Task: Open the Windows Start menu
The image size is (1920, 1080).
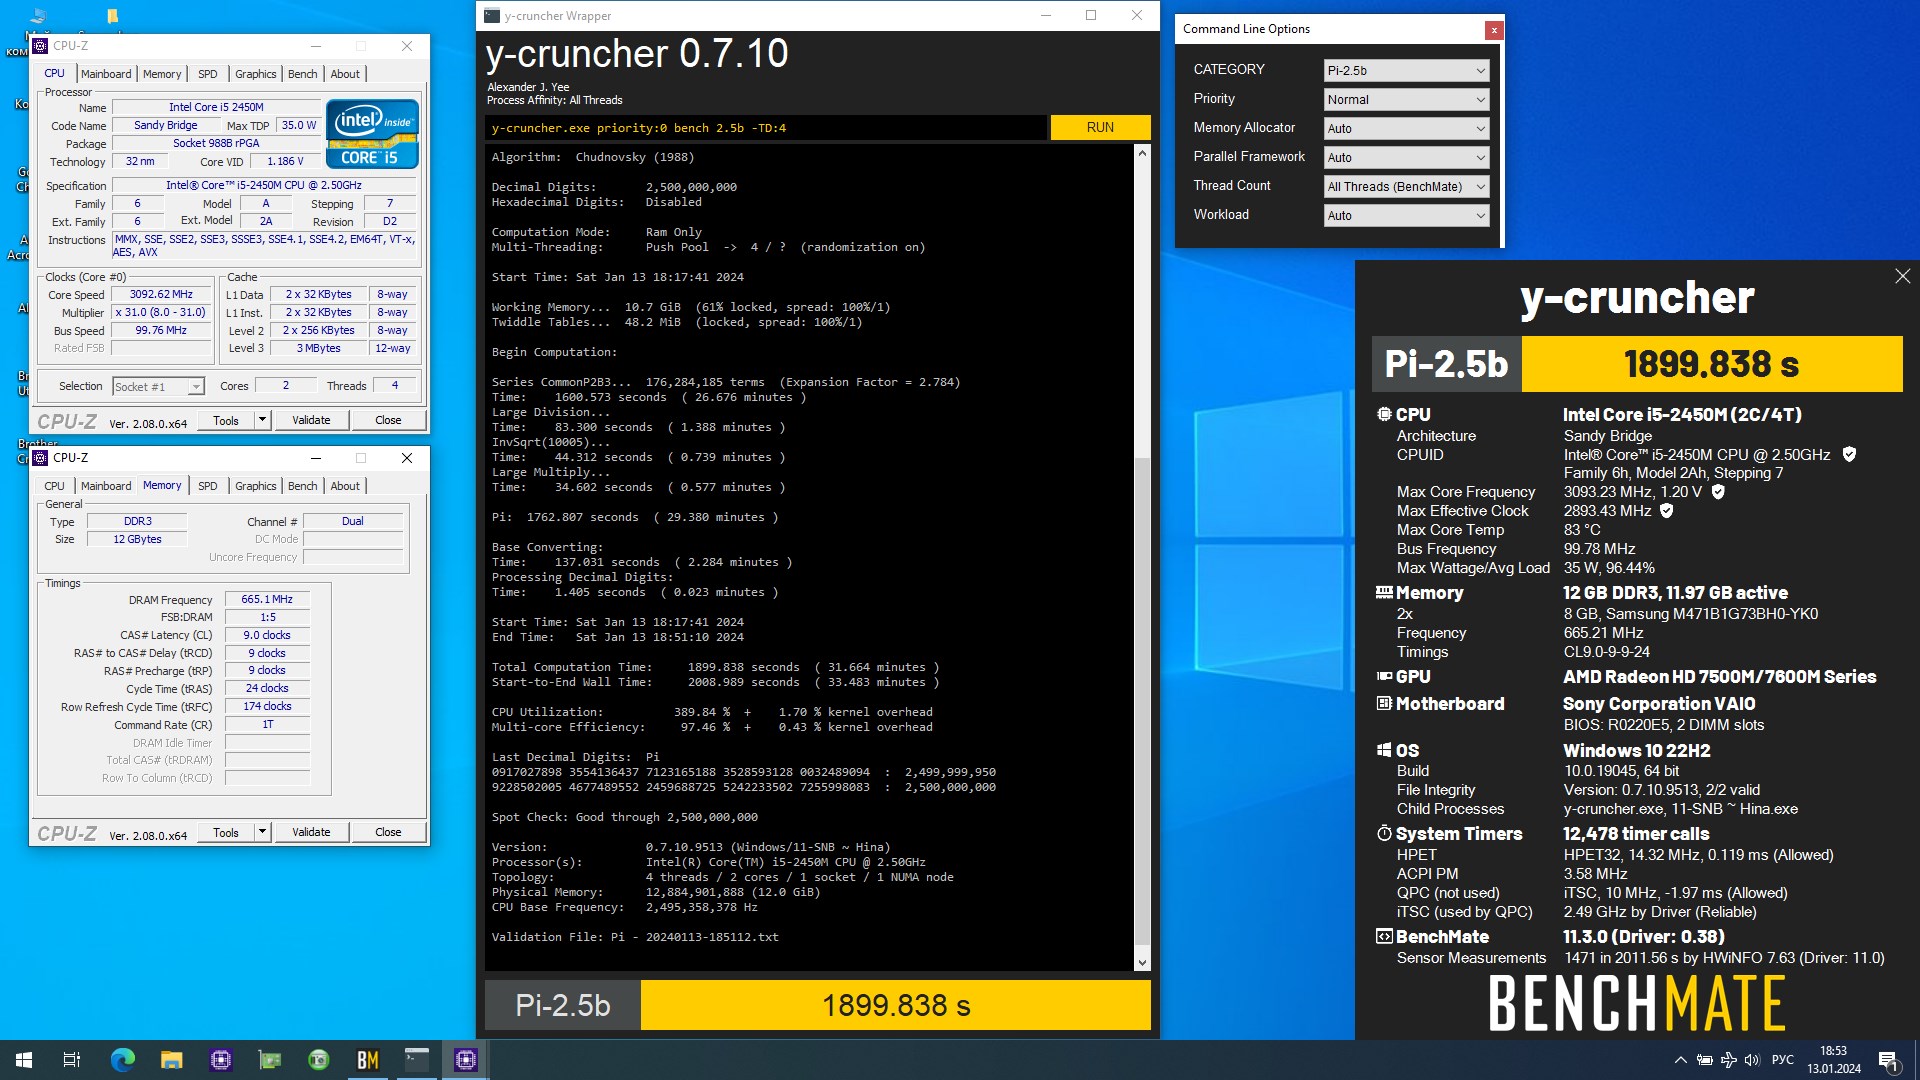Action: (24, 1060)
